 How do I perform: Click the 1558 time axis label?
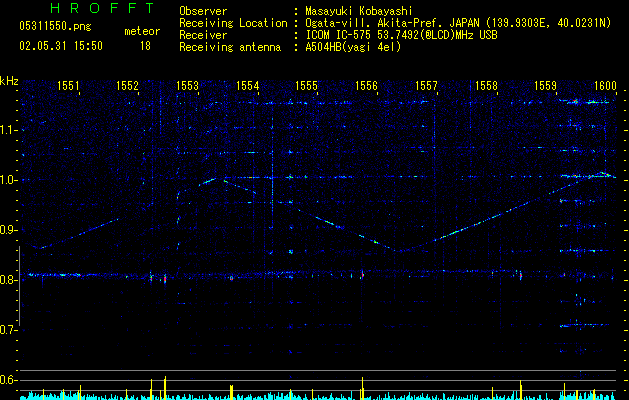coord(486,86)
